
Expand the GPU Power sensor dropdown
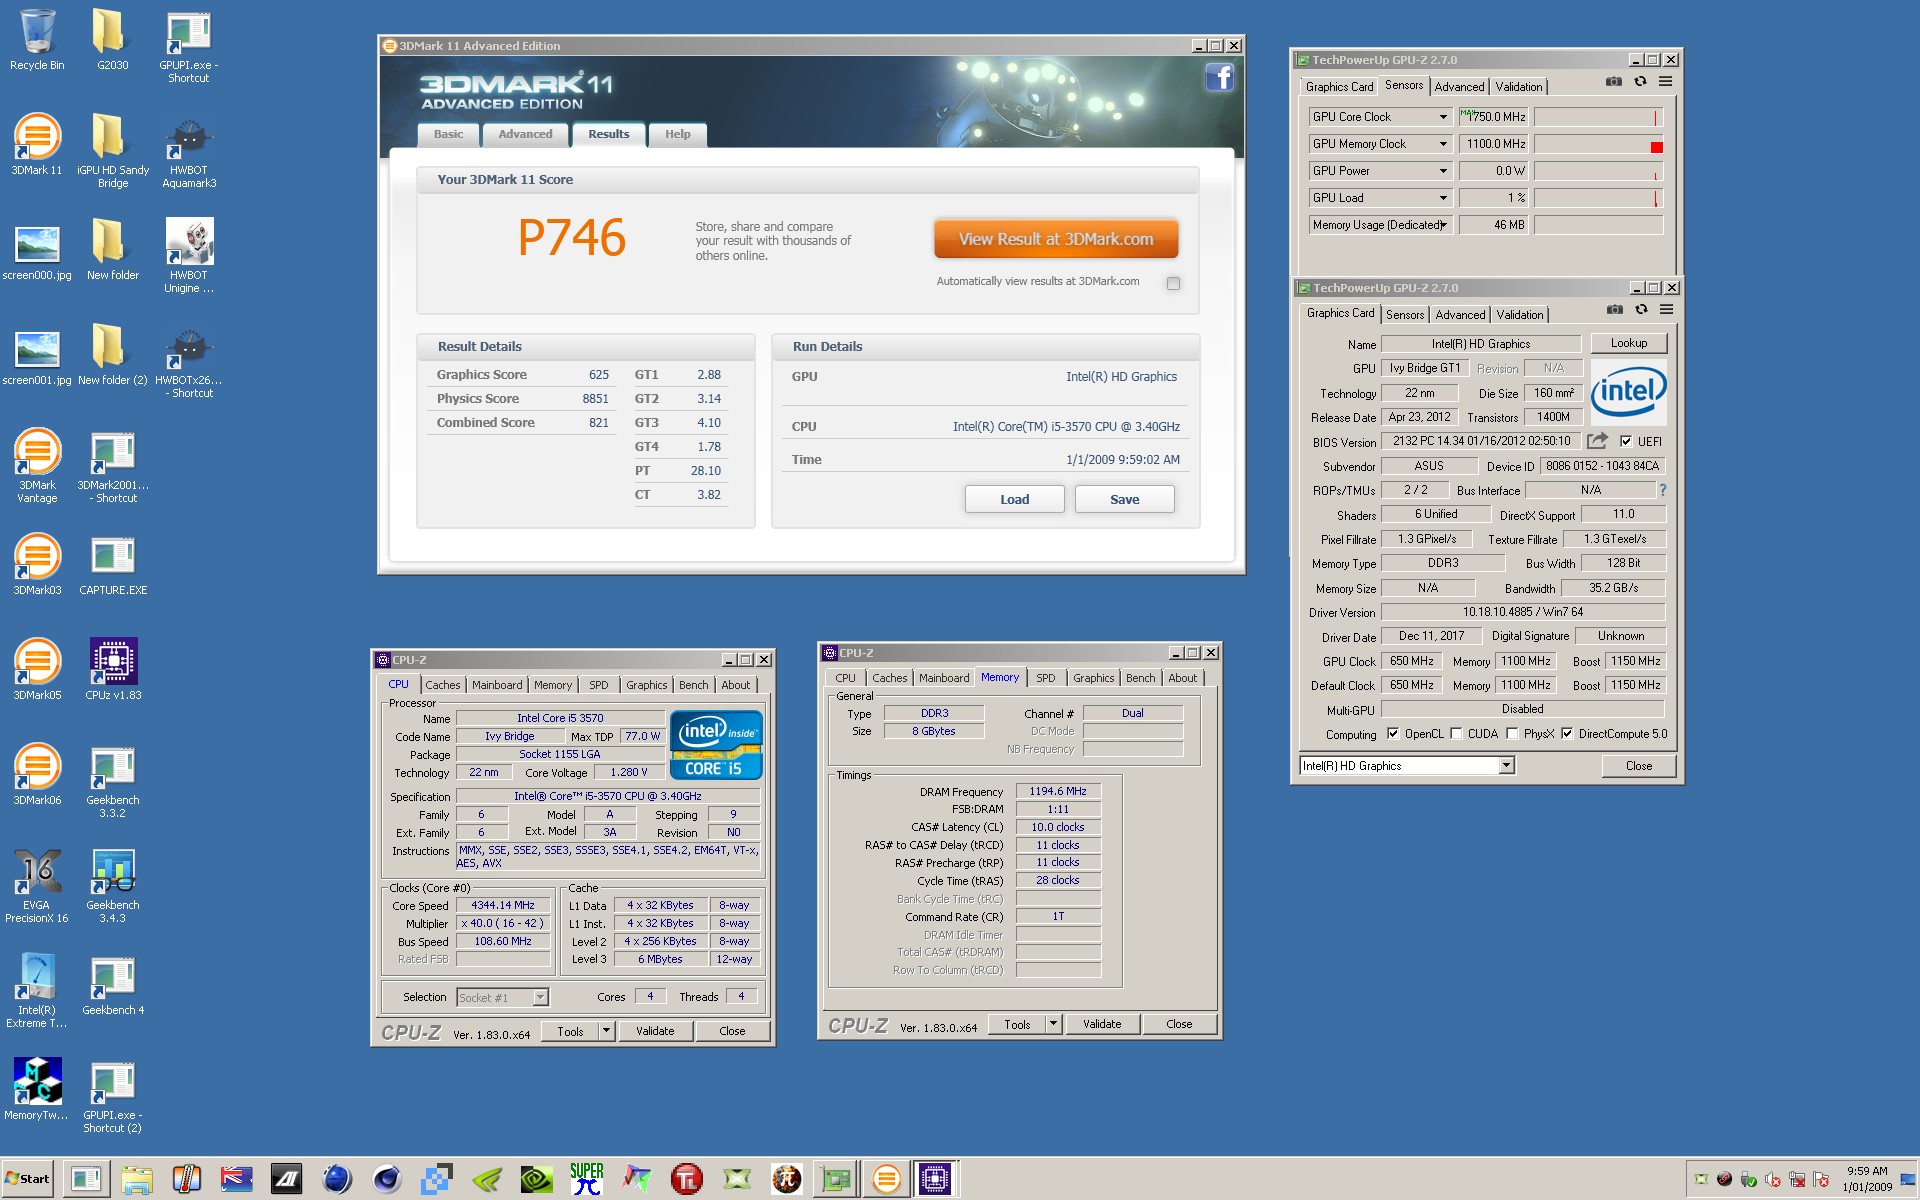1443,171
